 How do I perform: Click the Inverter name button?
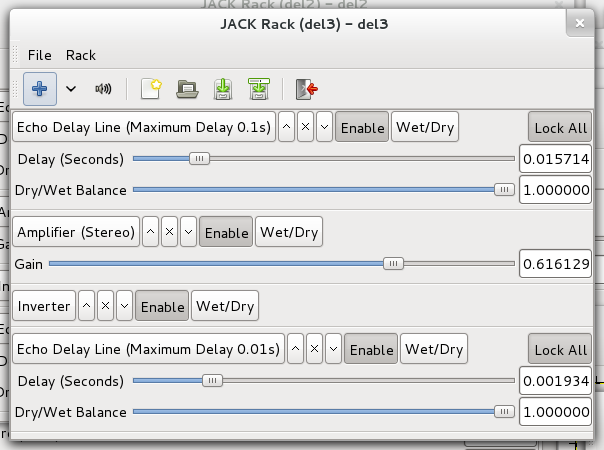(44, 306)
